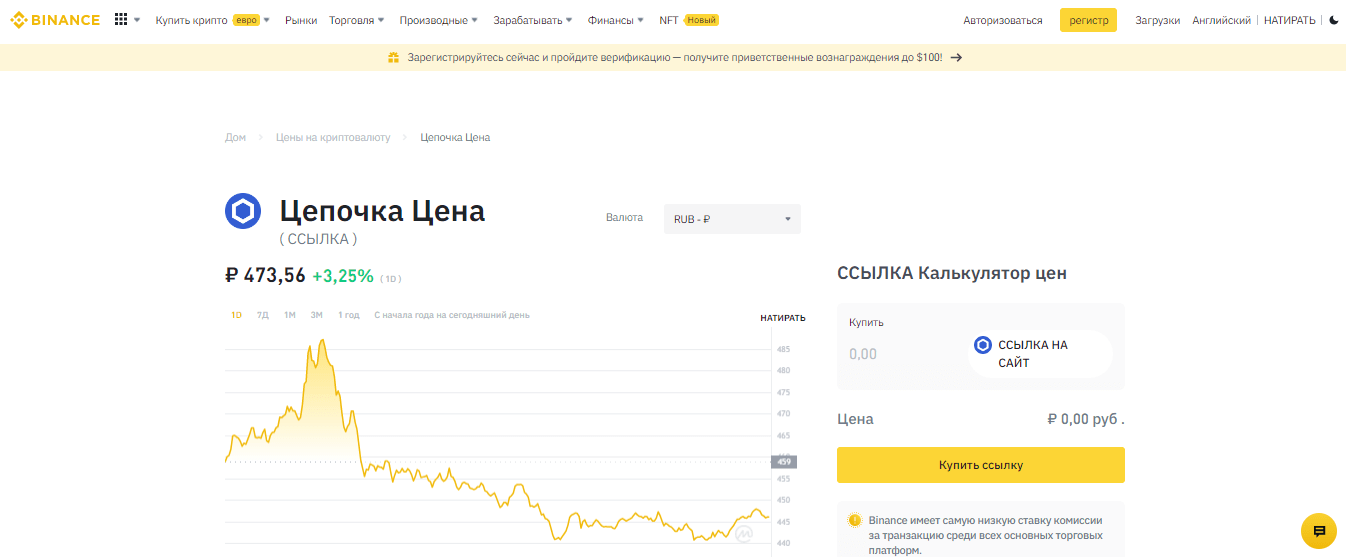The width and height of the screenshot is (1346, 557).
Task: Open the chat support icon
Action: point(1319,531)
